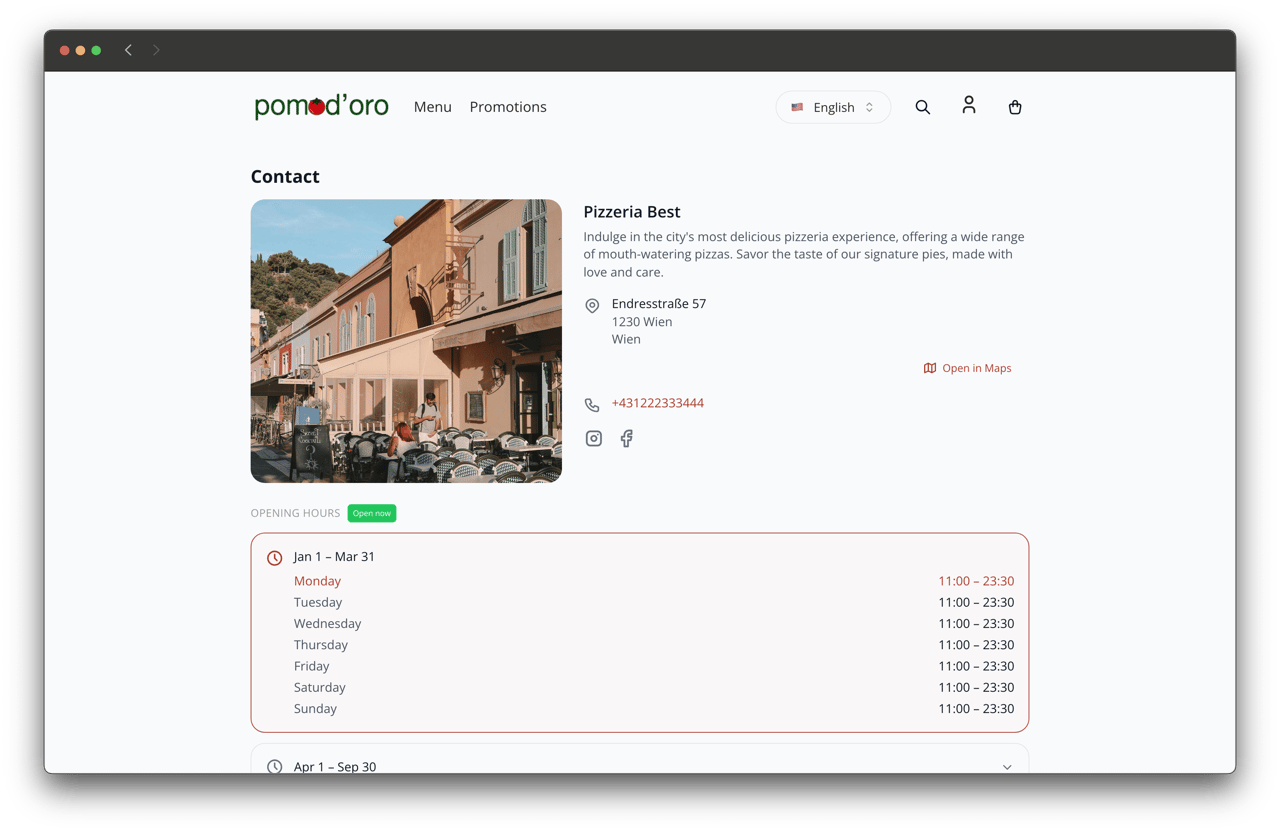1280x832 pixels.
Task: Click the Apr 1 – Sep 30 date range
Action: pyautogui.click(x=335, y=767)
